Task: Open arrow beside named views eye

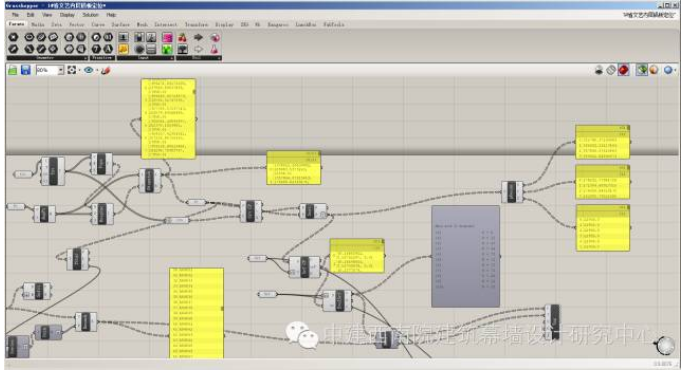Action: coord(97,70)
